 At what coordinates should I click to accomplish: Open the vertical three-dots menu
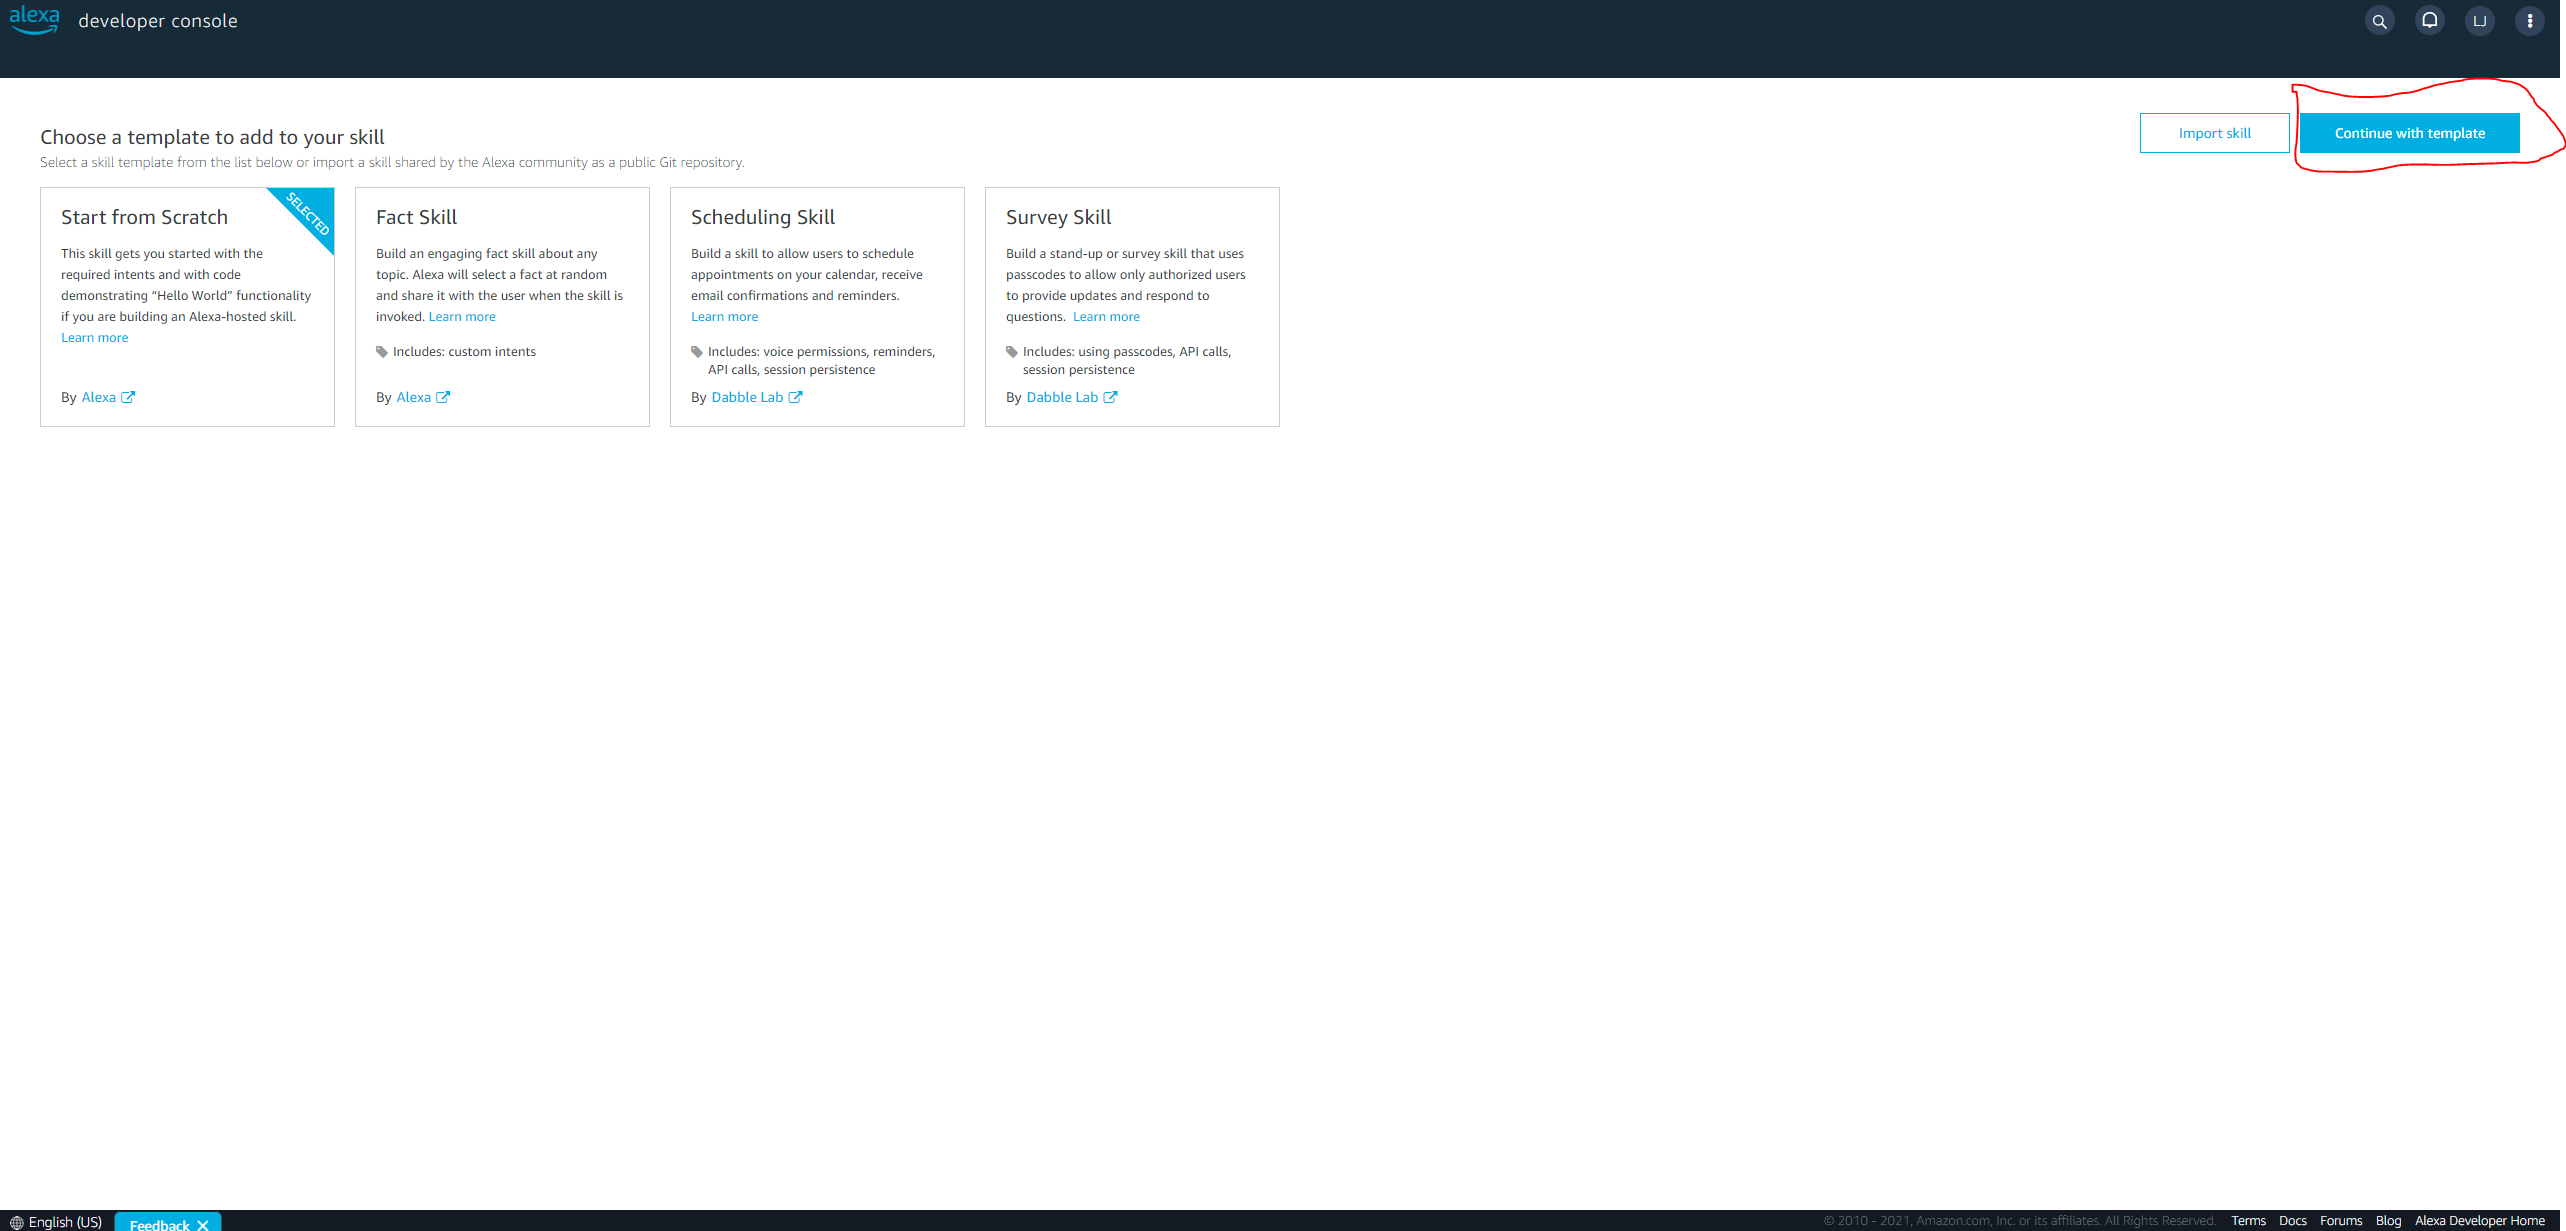[x=2529, y=21]
